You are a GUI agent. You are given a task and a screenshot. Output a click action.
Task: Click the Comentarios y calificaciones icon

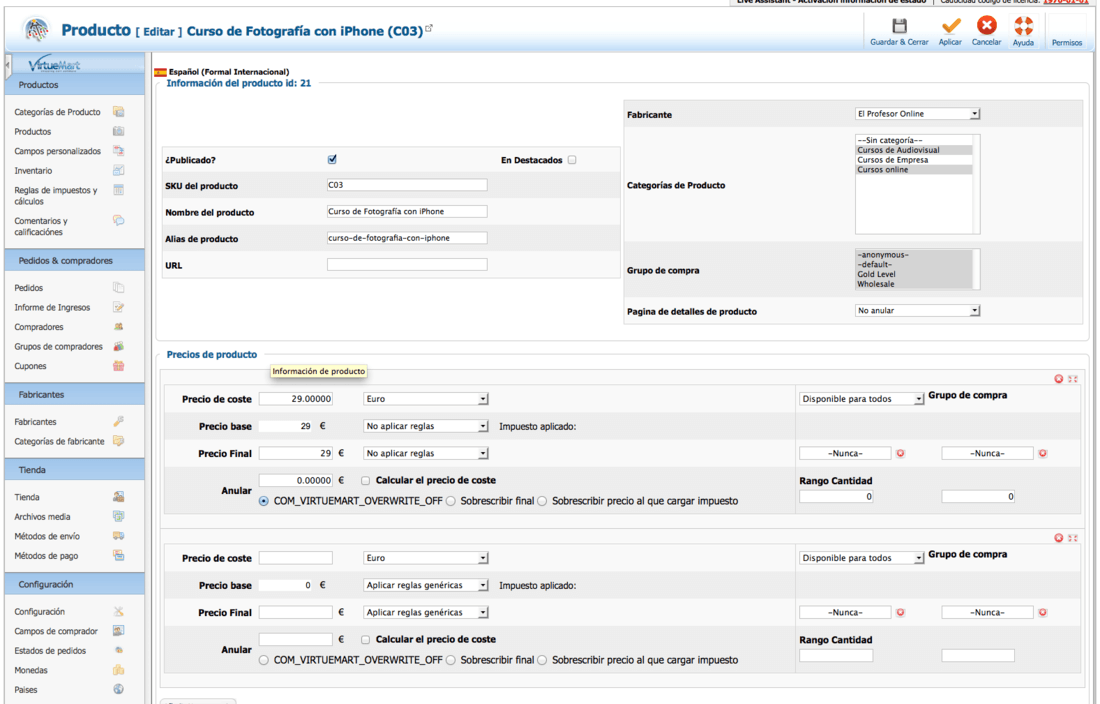coord(119,221)
